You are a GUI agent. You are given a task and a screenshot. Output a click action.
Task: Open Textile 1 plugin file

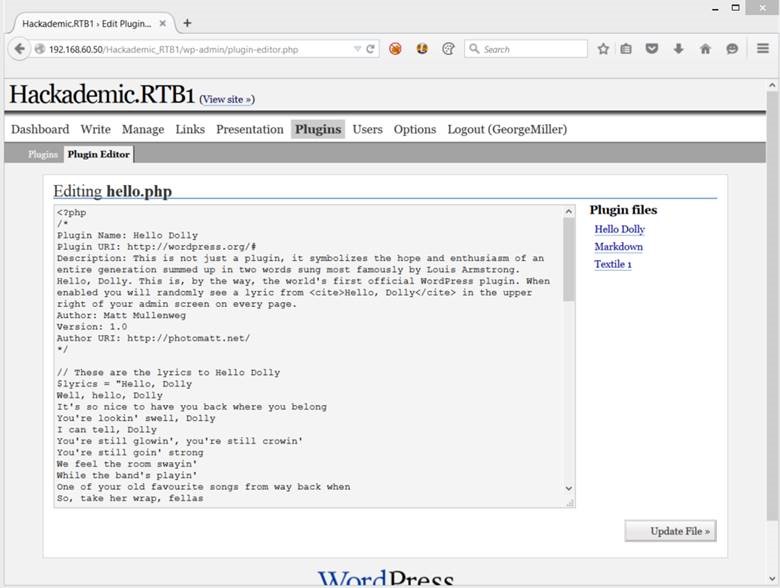tap(613, 264)
